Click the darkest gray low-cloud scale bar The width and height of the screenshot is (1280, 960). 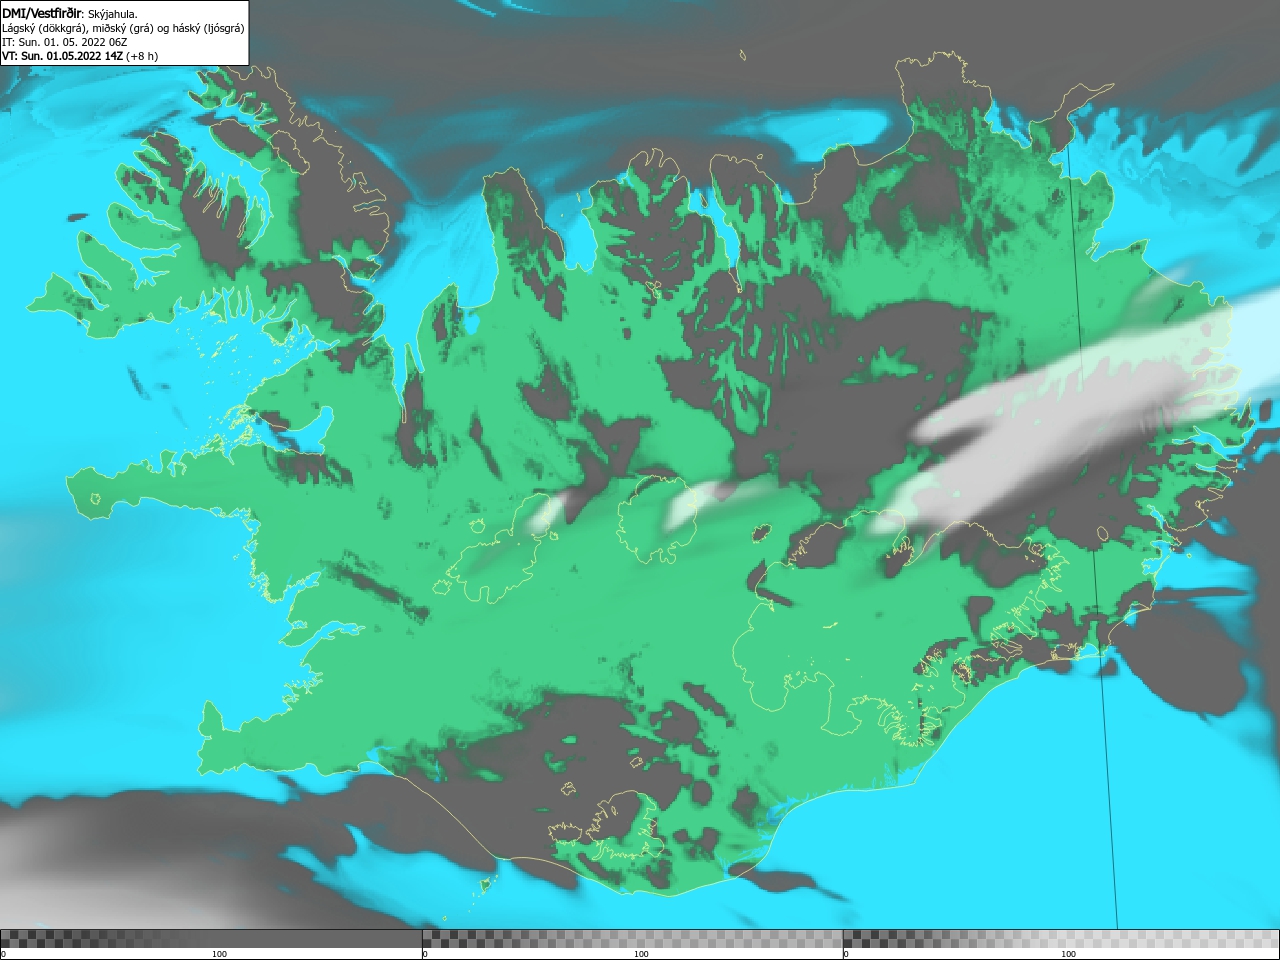(x=211, y=939)
